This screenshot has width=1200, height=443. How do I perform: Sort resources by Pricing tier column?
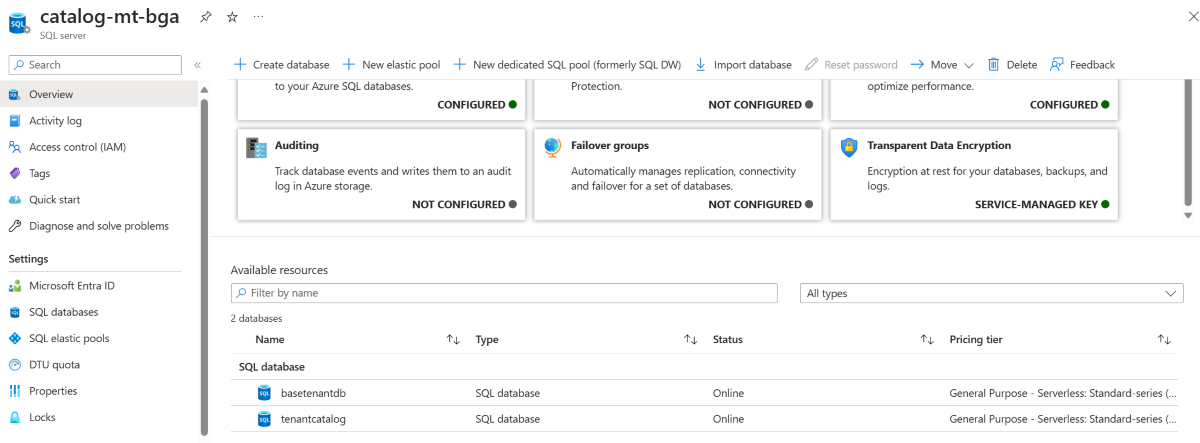(1164, 340)
